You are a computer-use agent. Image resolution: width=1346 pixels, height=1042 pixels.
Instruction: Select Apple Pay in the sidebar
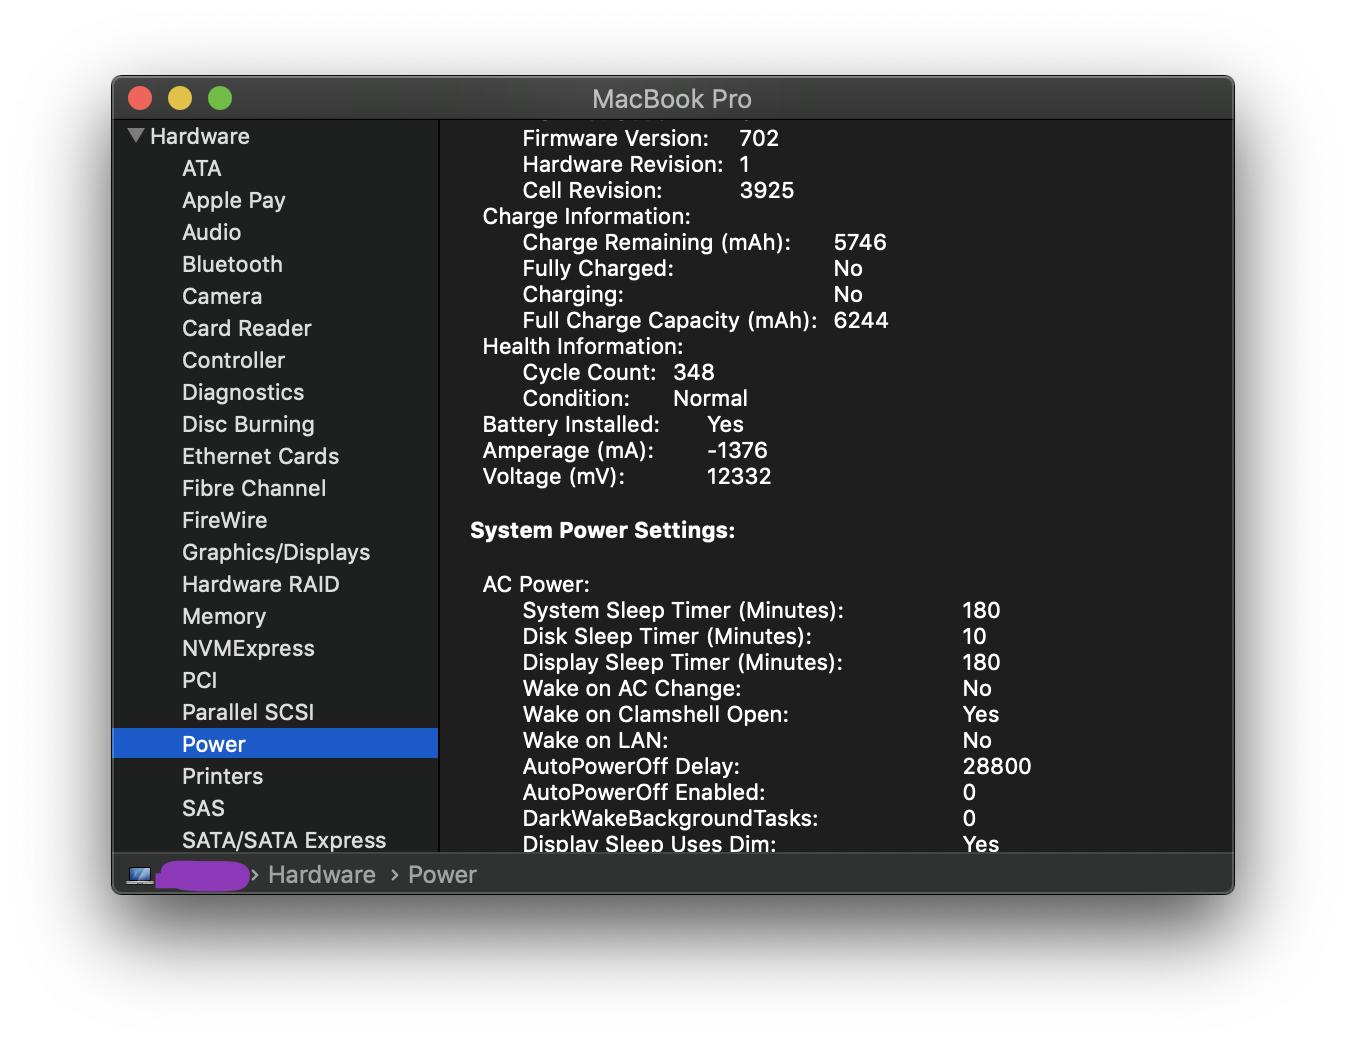click(x=234, y=200)
